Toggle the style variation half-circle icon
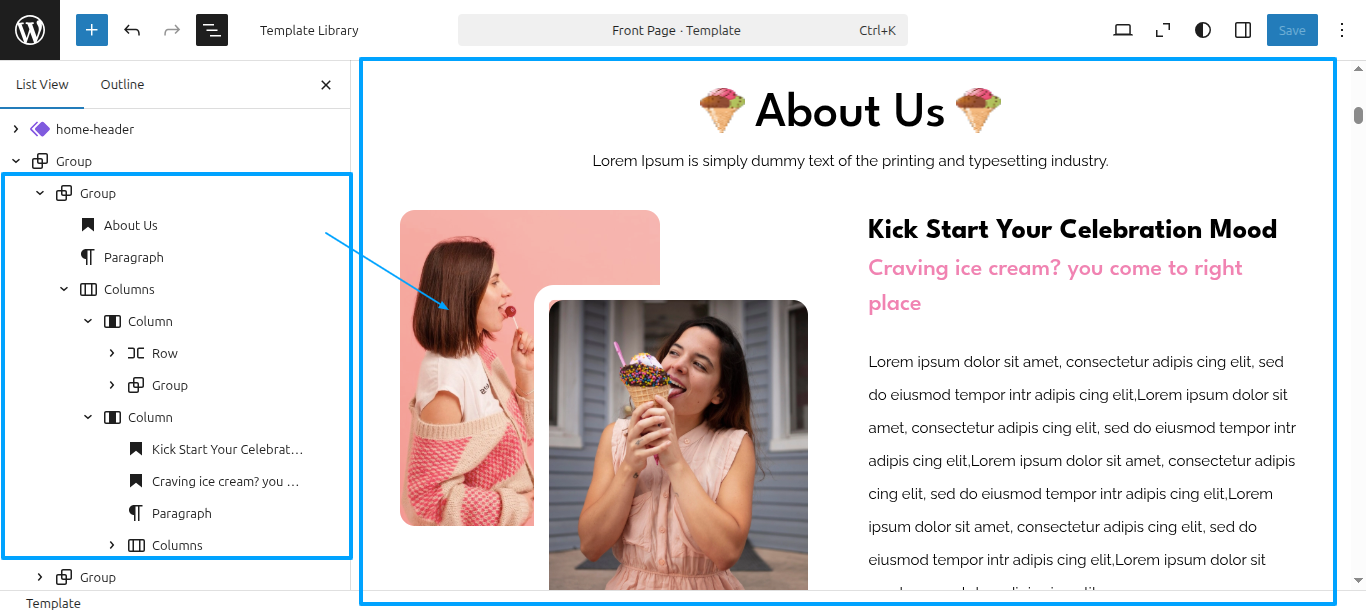Viewport: 1366px width, 615px height. coord(1203,30)
